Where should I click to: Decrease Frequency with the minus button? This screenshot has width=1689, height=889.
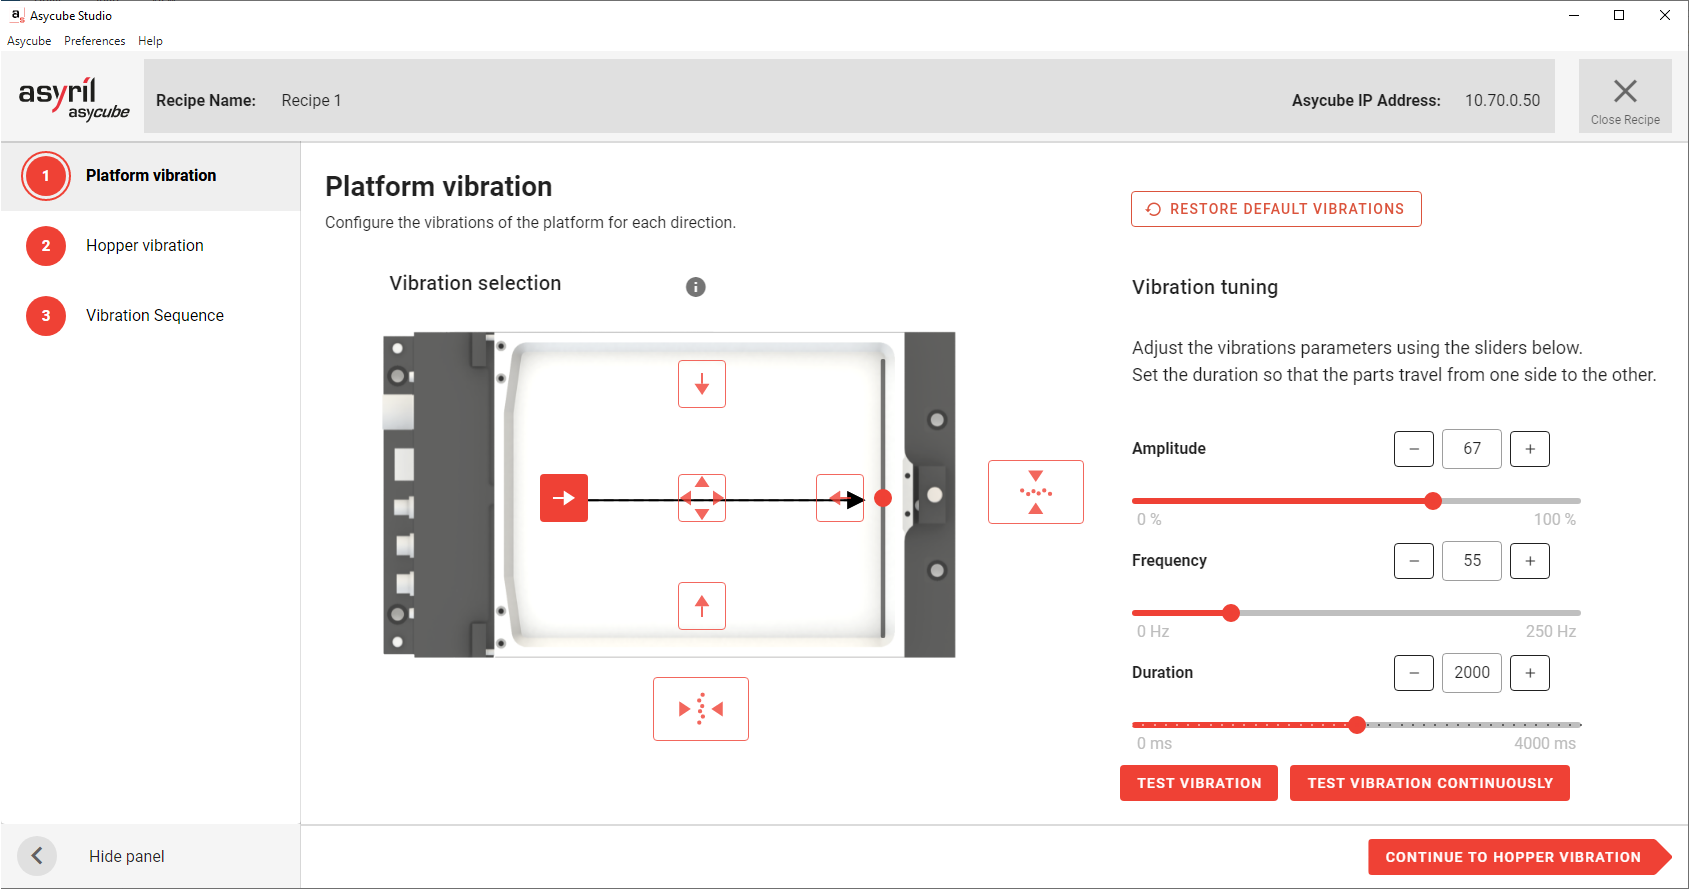[x=1414, y=561]
